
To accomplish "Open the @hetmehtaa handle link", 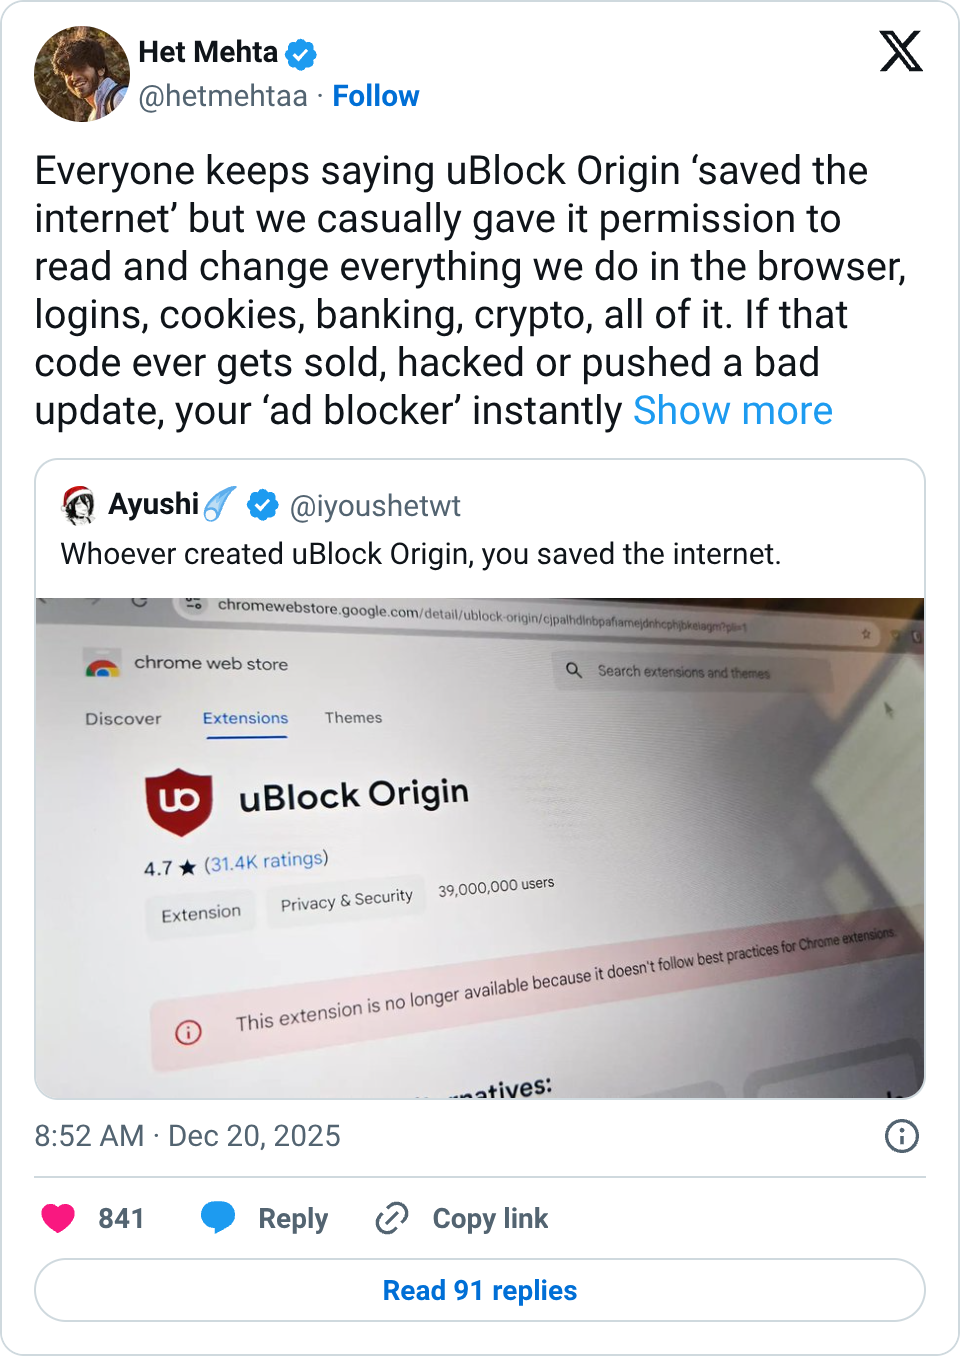I will click(223, 96).
